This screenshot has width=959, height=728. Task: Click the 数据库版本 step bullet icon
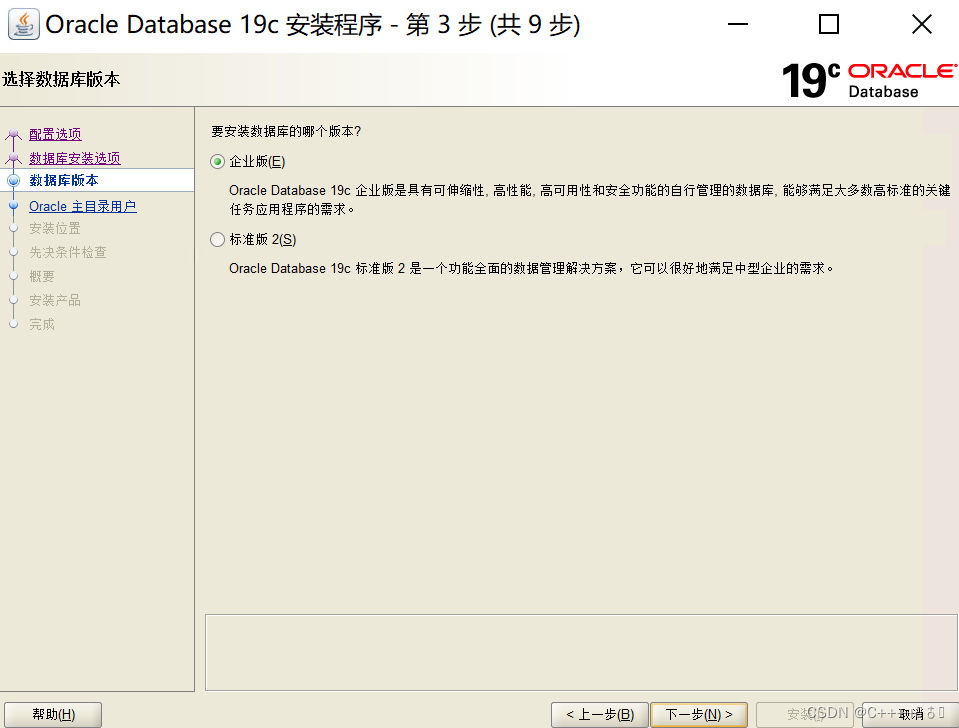click(x=13, y=180)
